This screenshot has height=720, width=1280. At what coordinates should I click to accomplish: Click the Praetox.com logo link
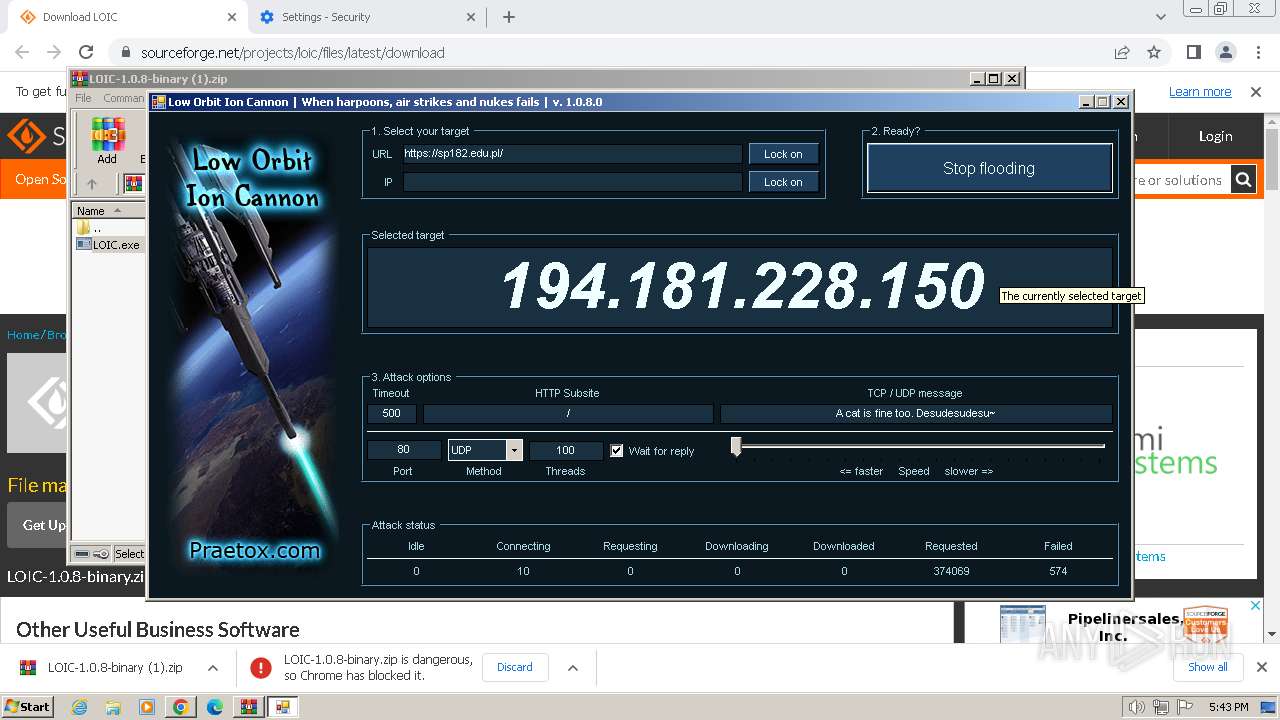point(254,550)
